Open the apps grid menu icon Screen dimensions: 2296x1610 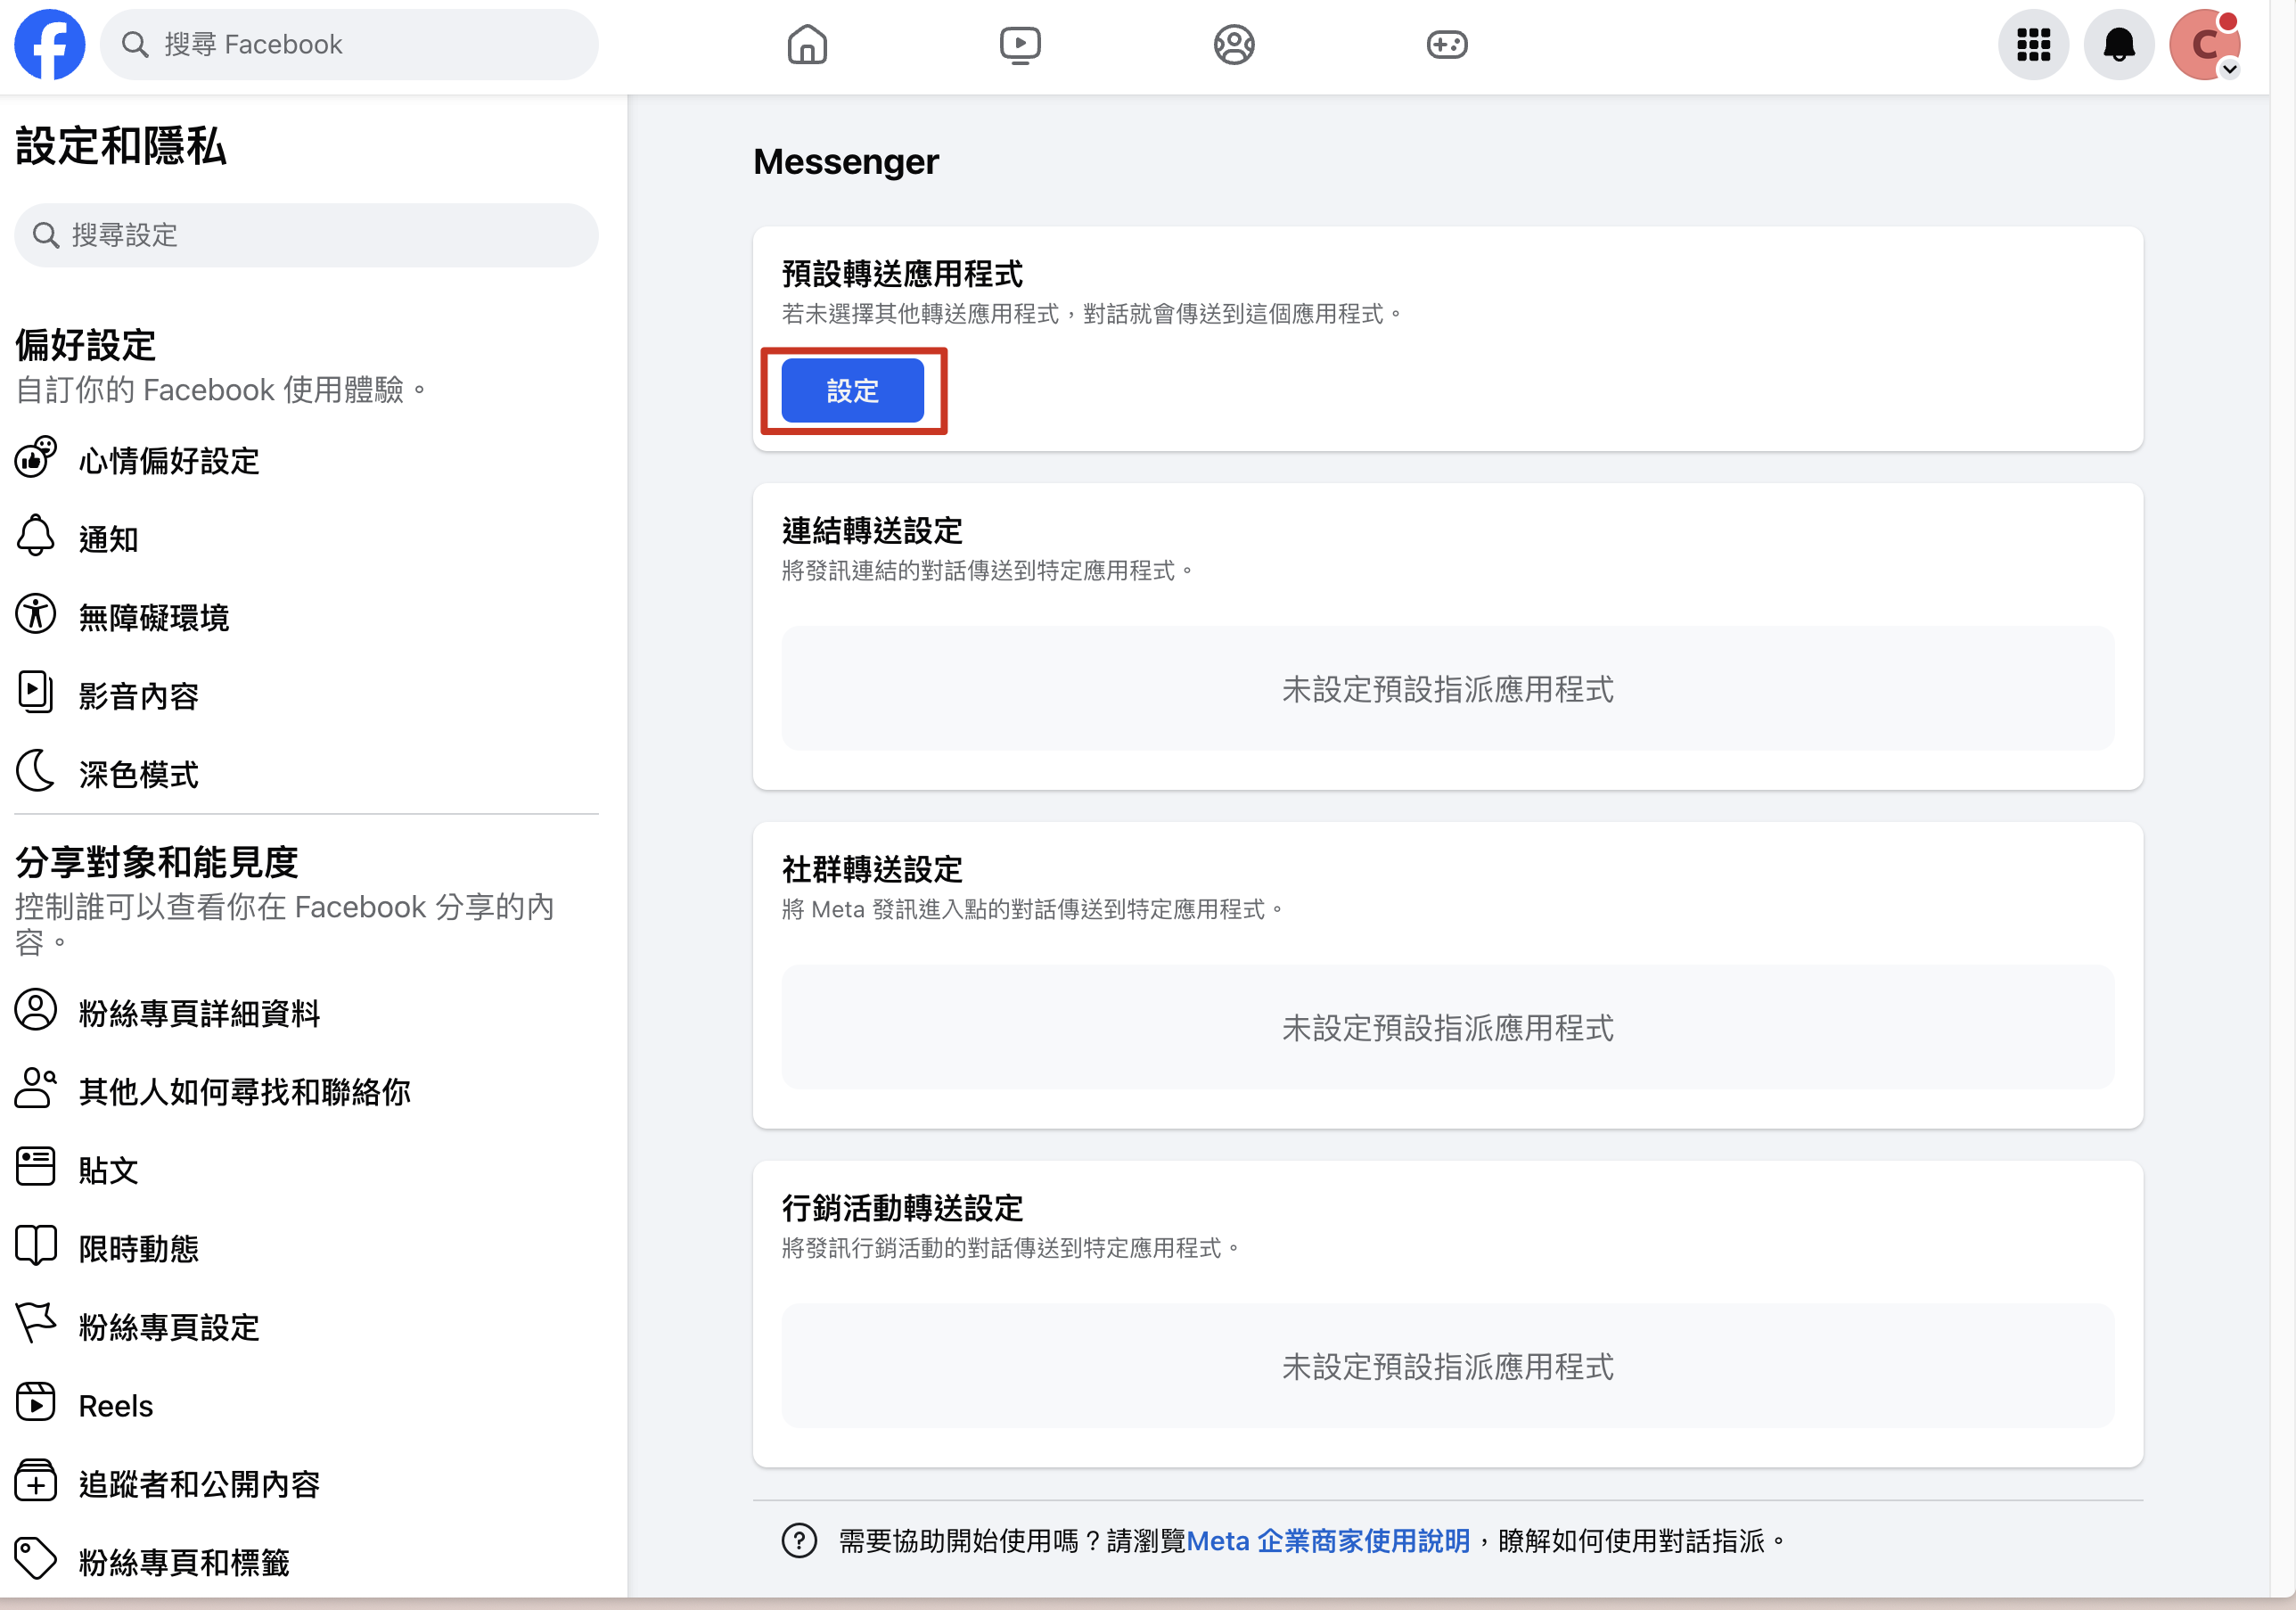2033,45
